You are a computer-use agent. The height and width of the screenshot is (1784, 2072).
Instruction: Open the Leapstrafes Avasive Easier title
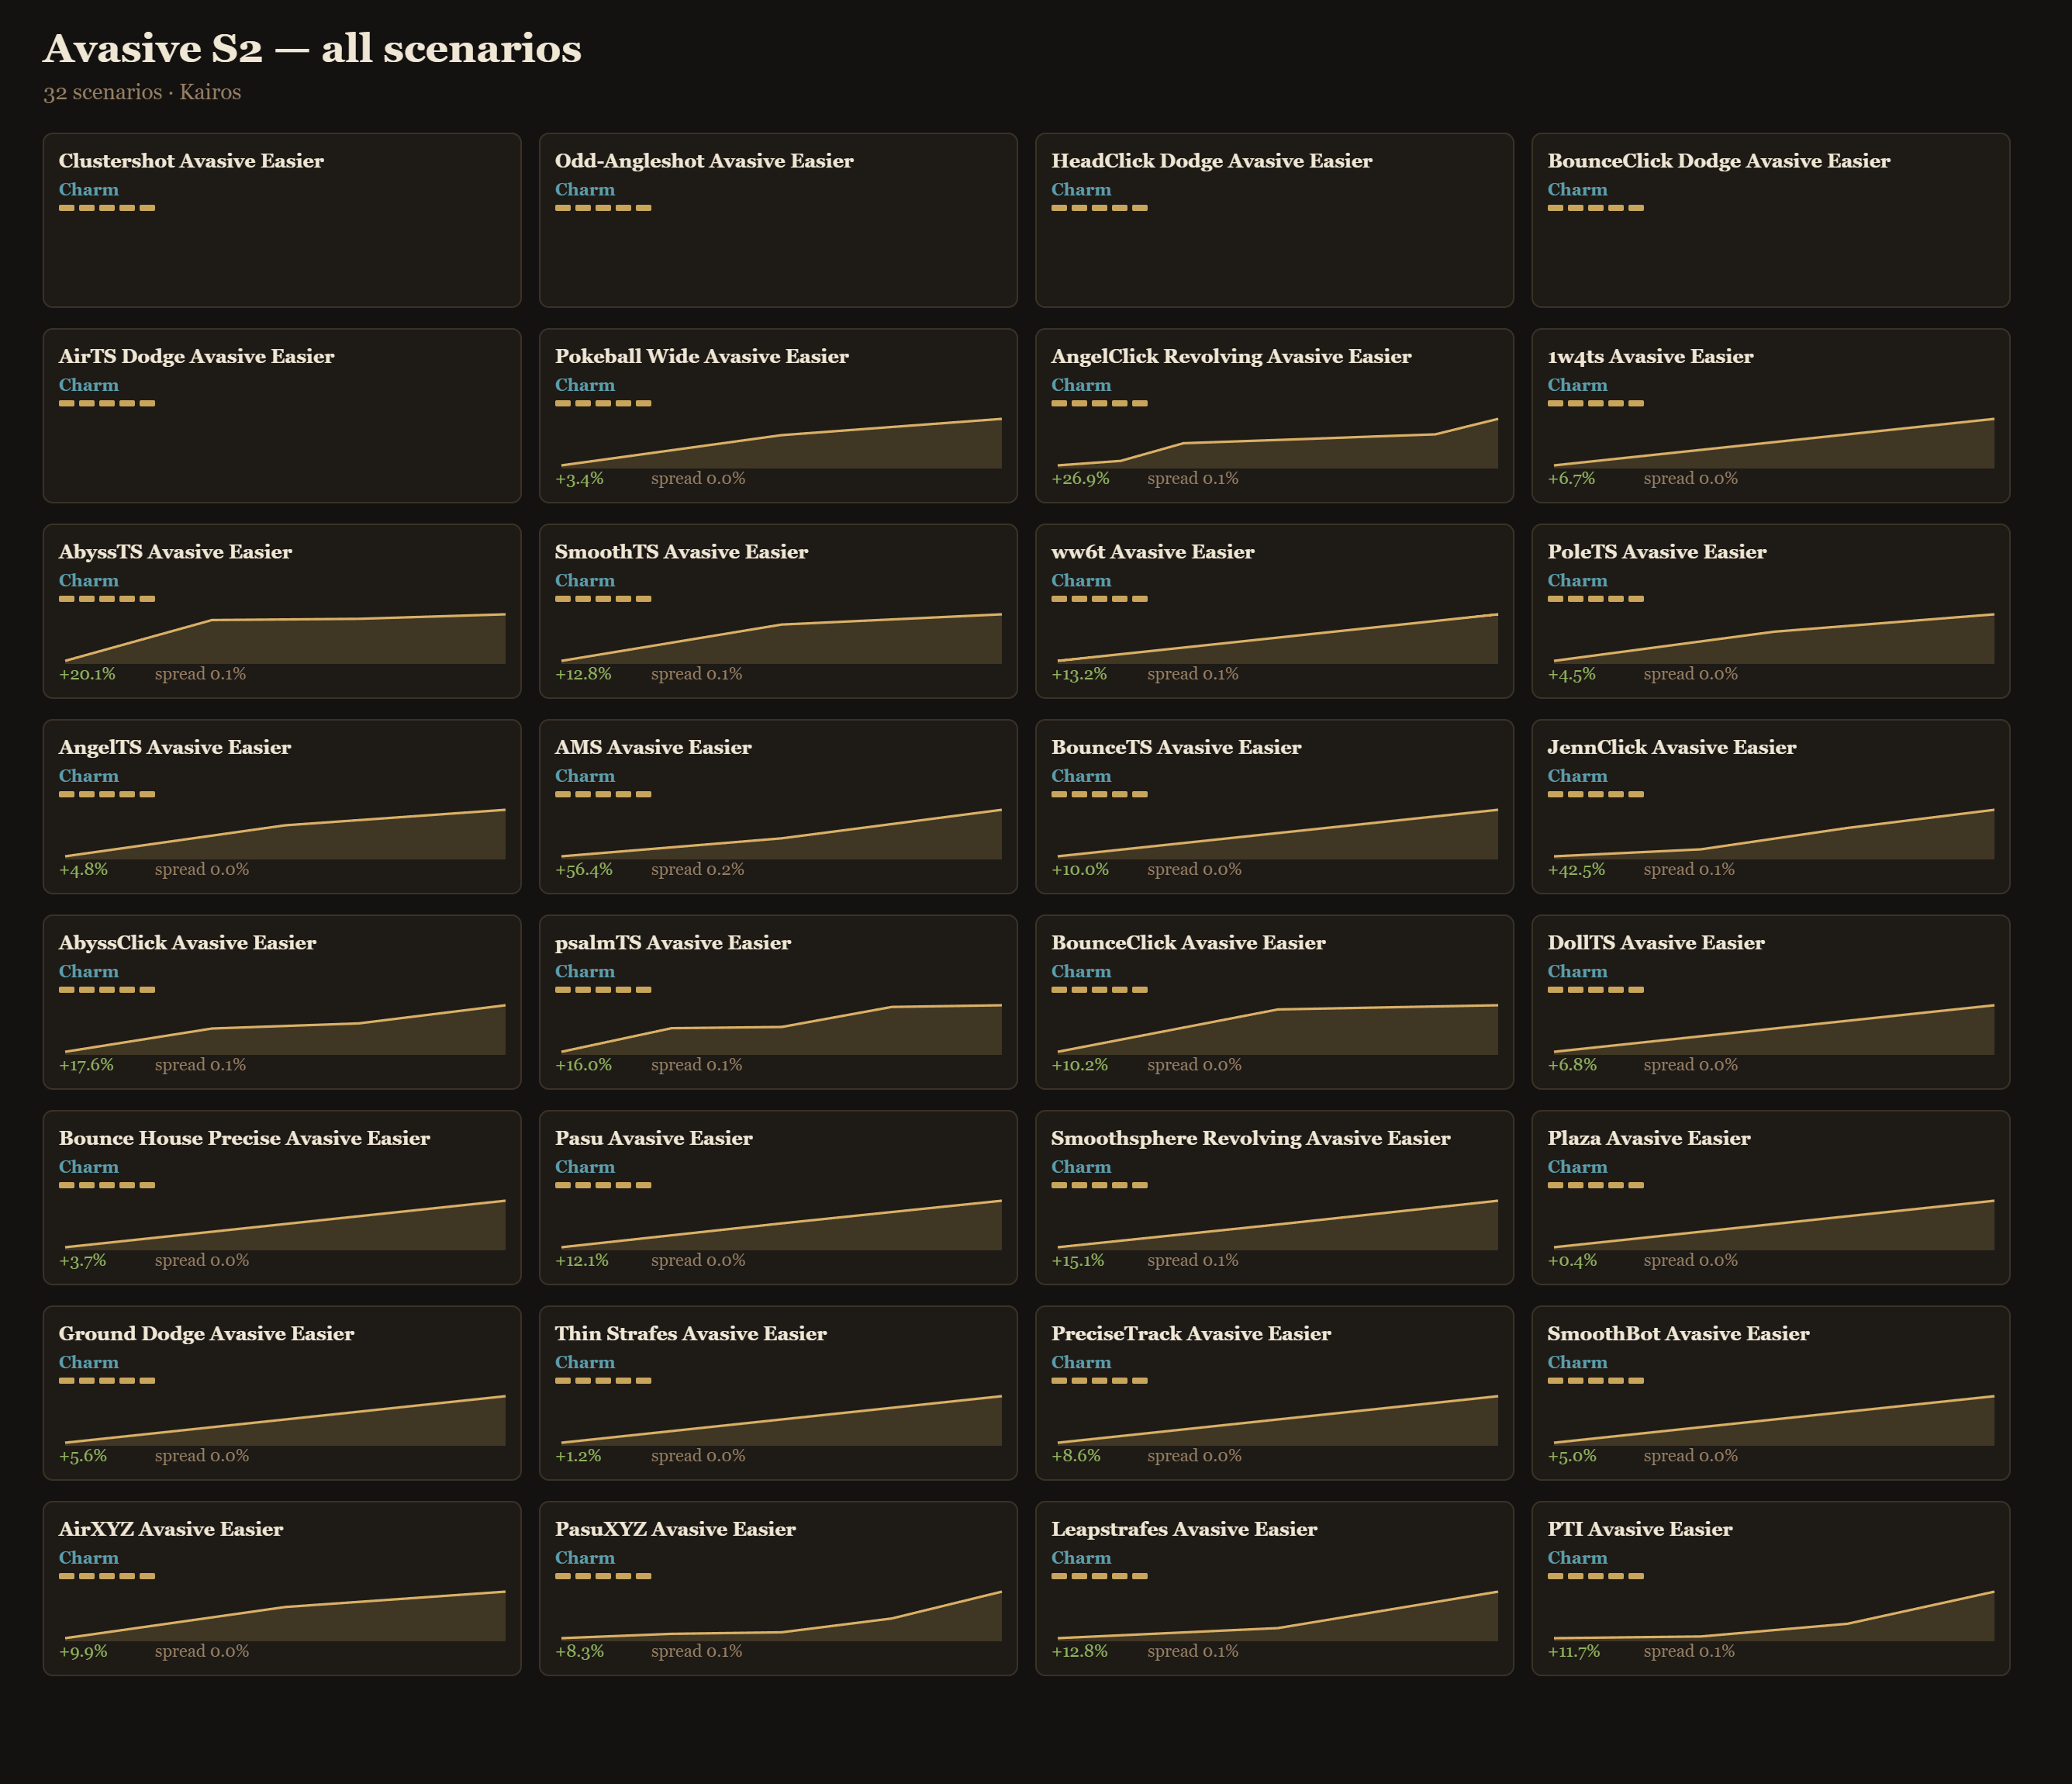(1184, 1529)
